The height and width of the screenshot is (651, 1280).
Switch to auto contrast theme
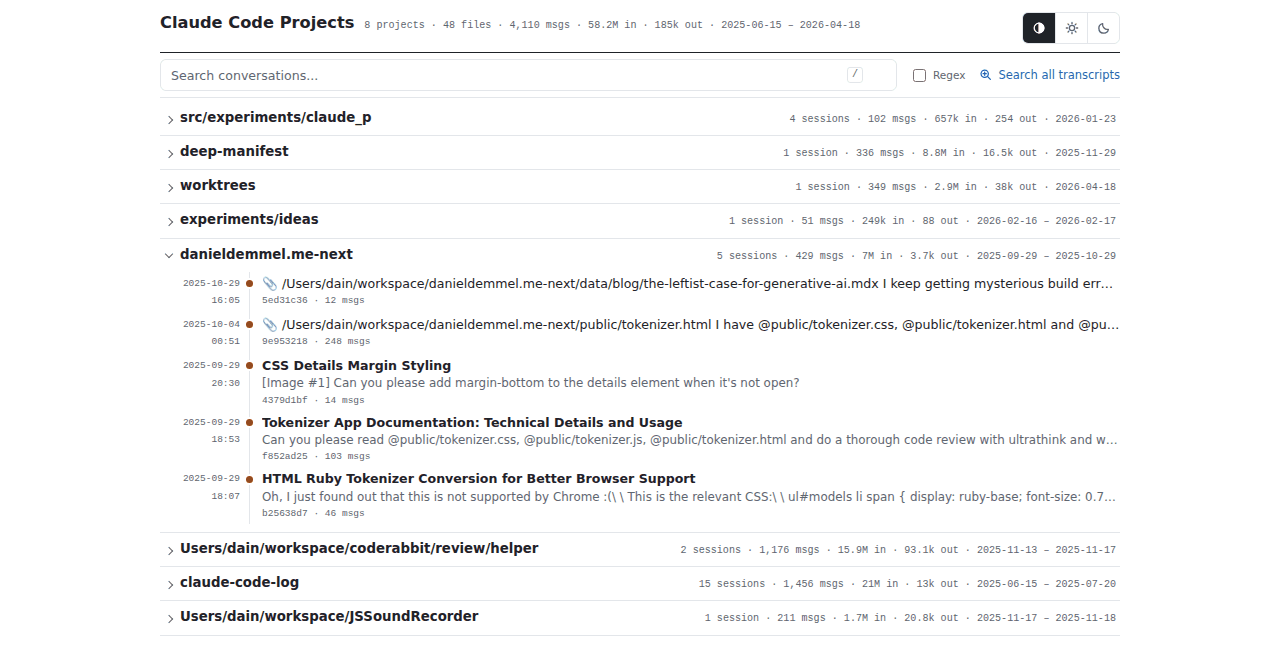point(1039,28)
